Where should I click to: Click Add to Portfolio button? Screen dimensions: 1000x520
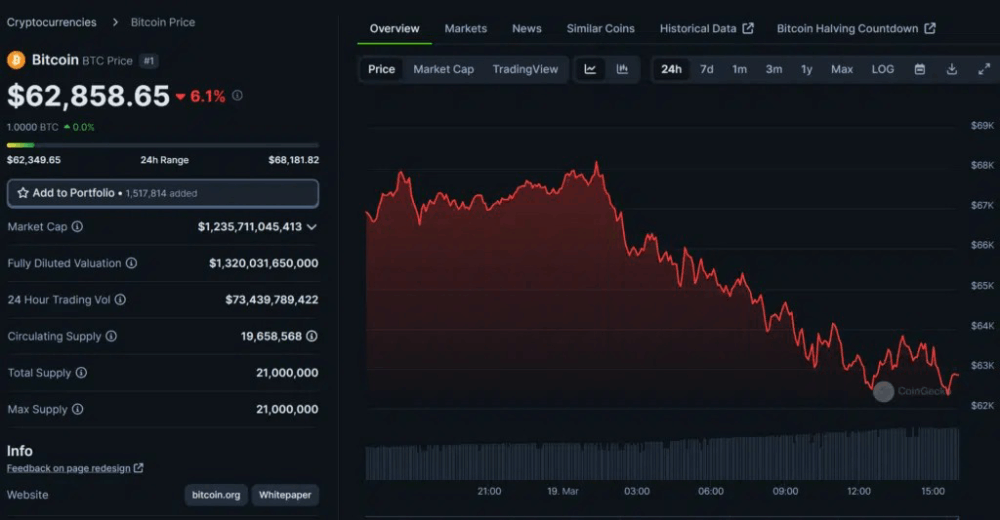[x=163, y=193]
